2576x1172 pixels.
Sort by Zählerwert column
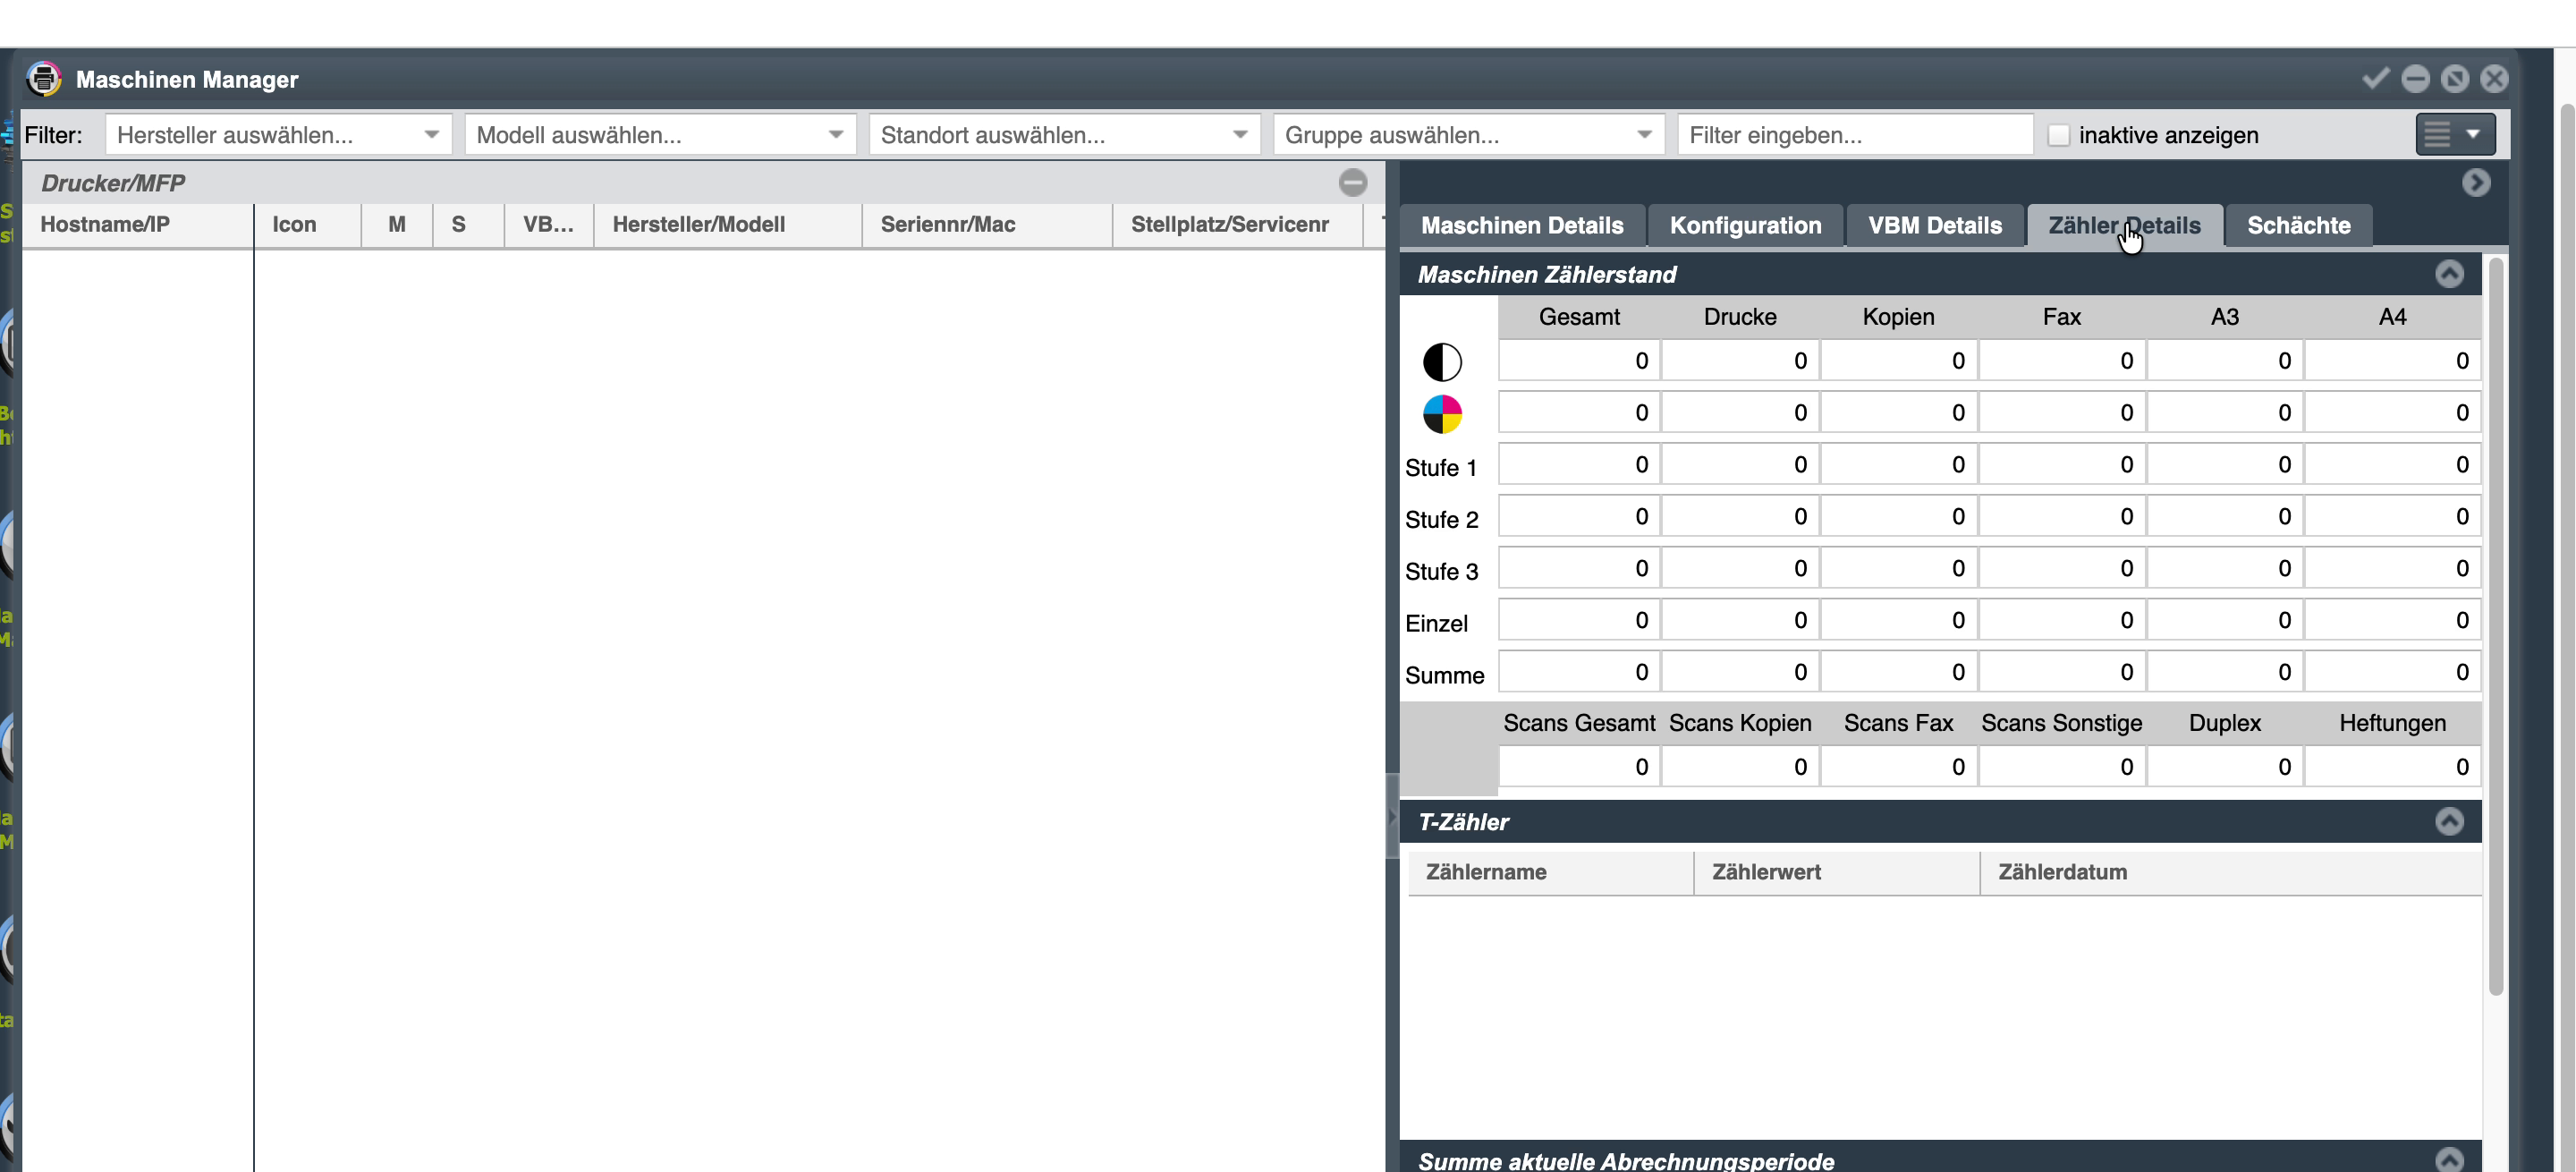point(1837,872)
